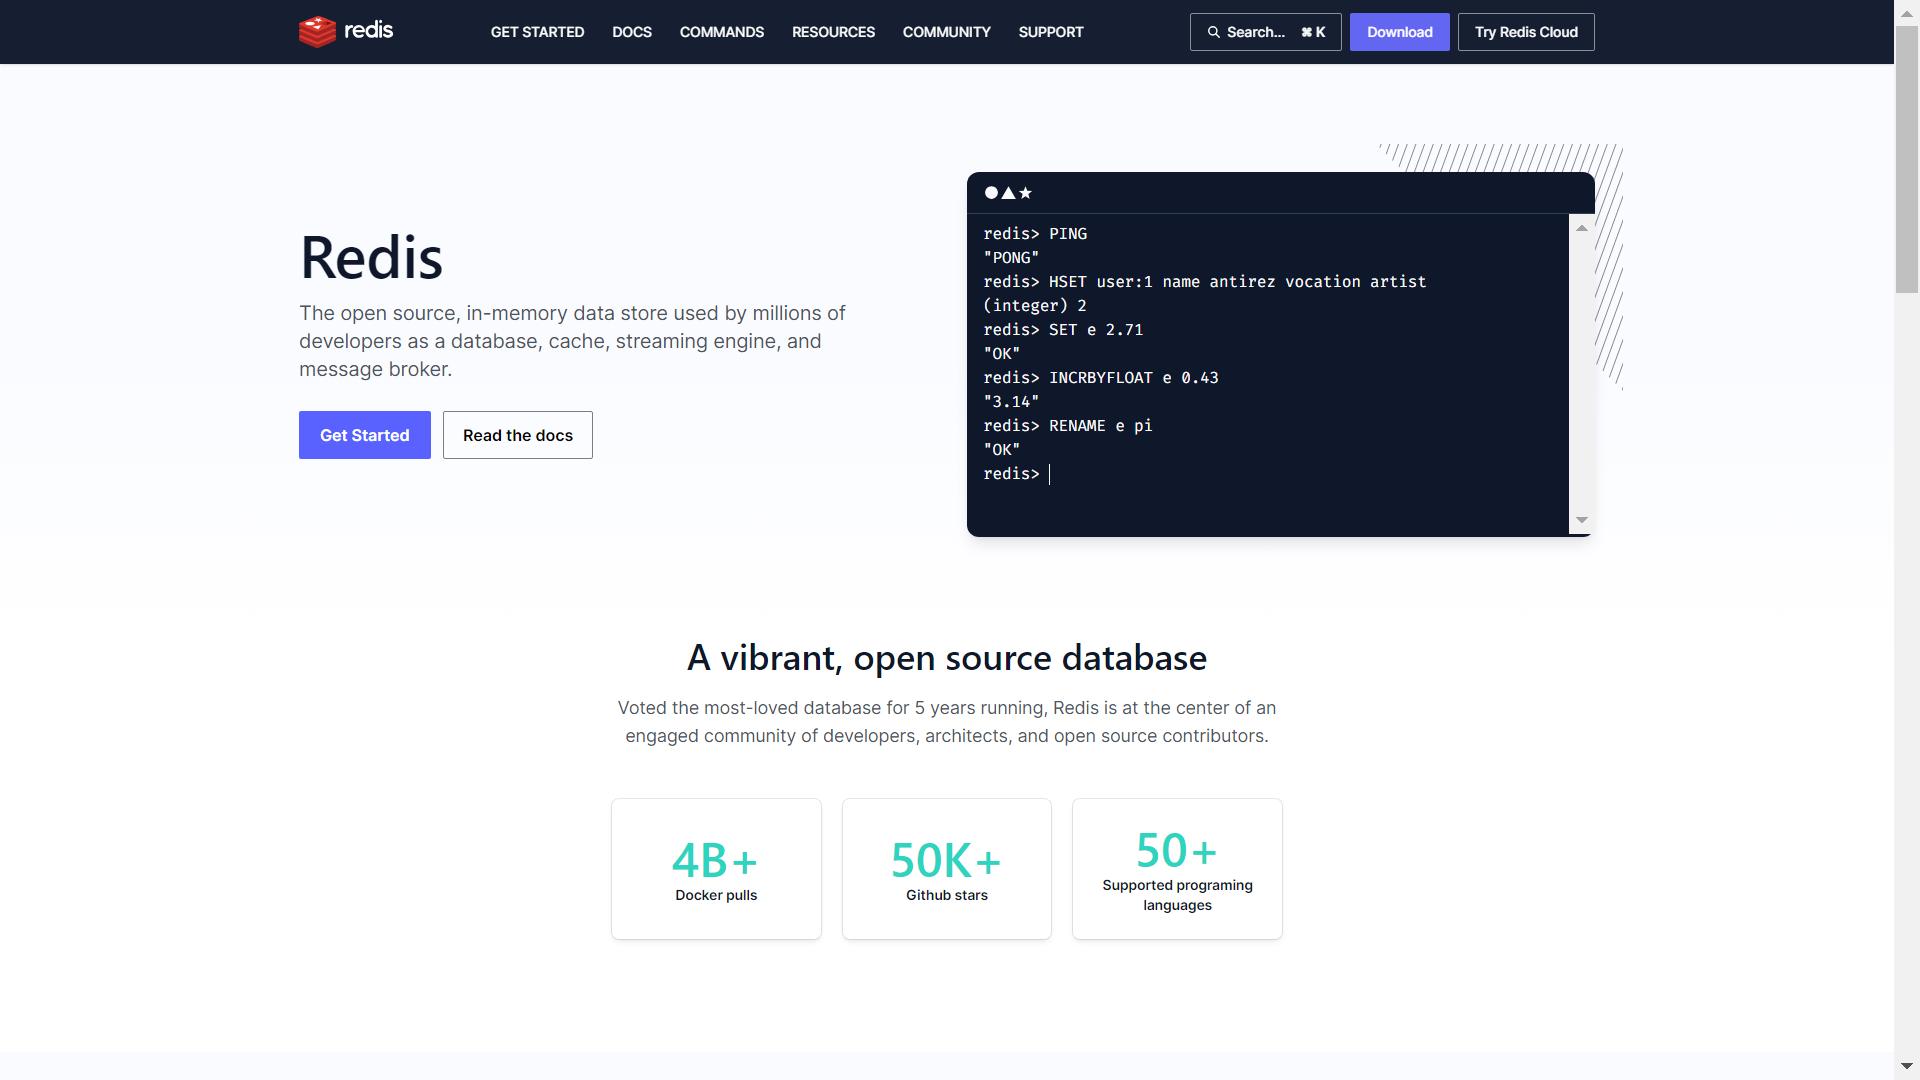The image size is (1920, 1080).
Task: Open the GET STARTED menu
Action: point(537,32)
